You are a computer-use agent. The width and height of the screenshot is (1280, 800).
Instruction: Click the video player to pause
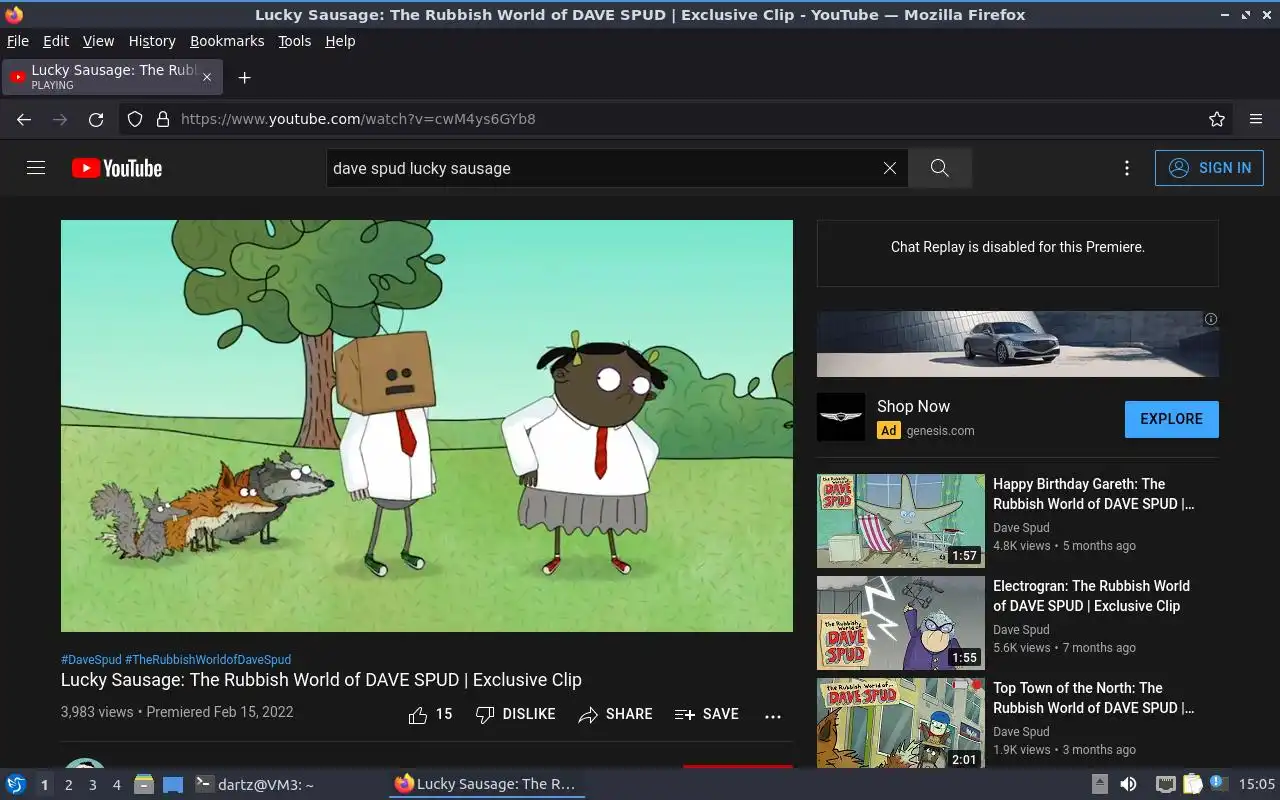point(427,426)
